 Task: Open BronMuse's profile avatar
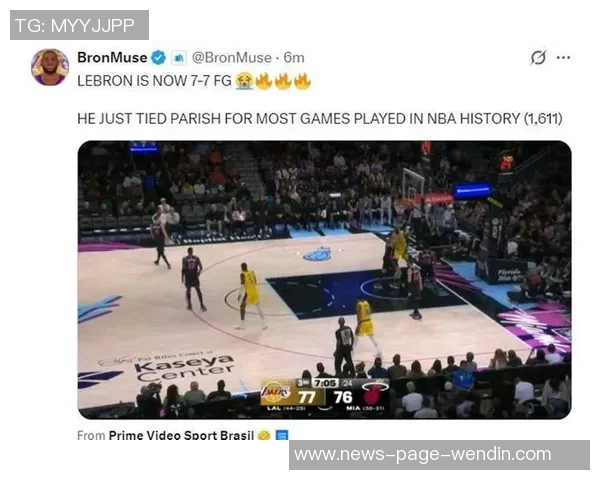tap(50, 67)
